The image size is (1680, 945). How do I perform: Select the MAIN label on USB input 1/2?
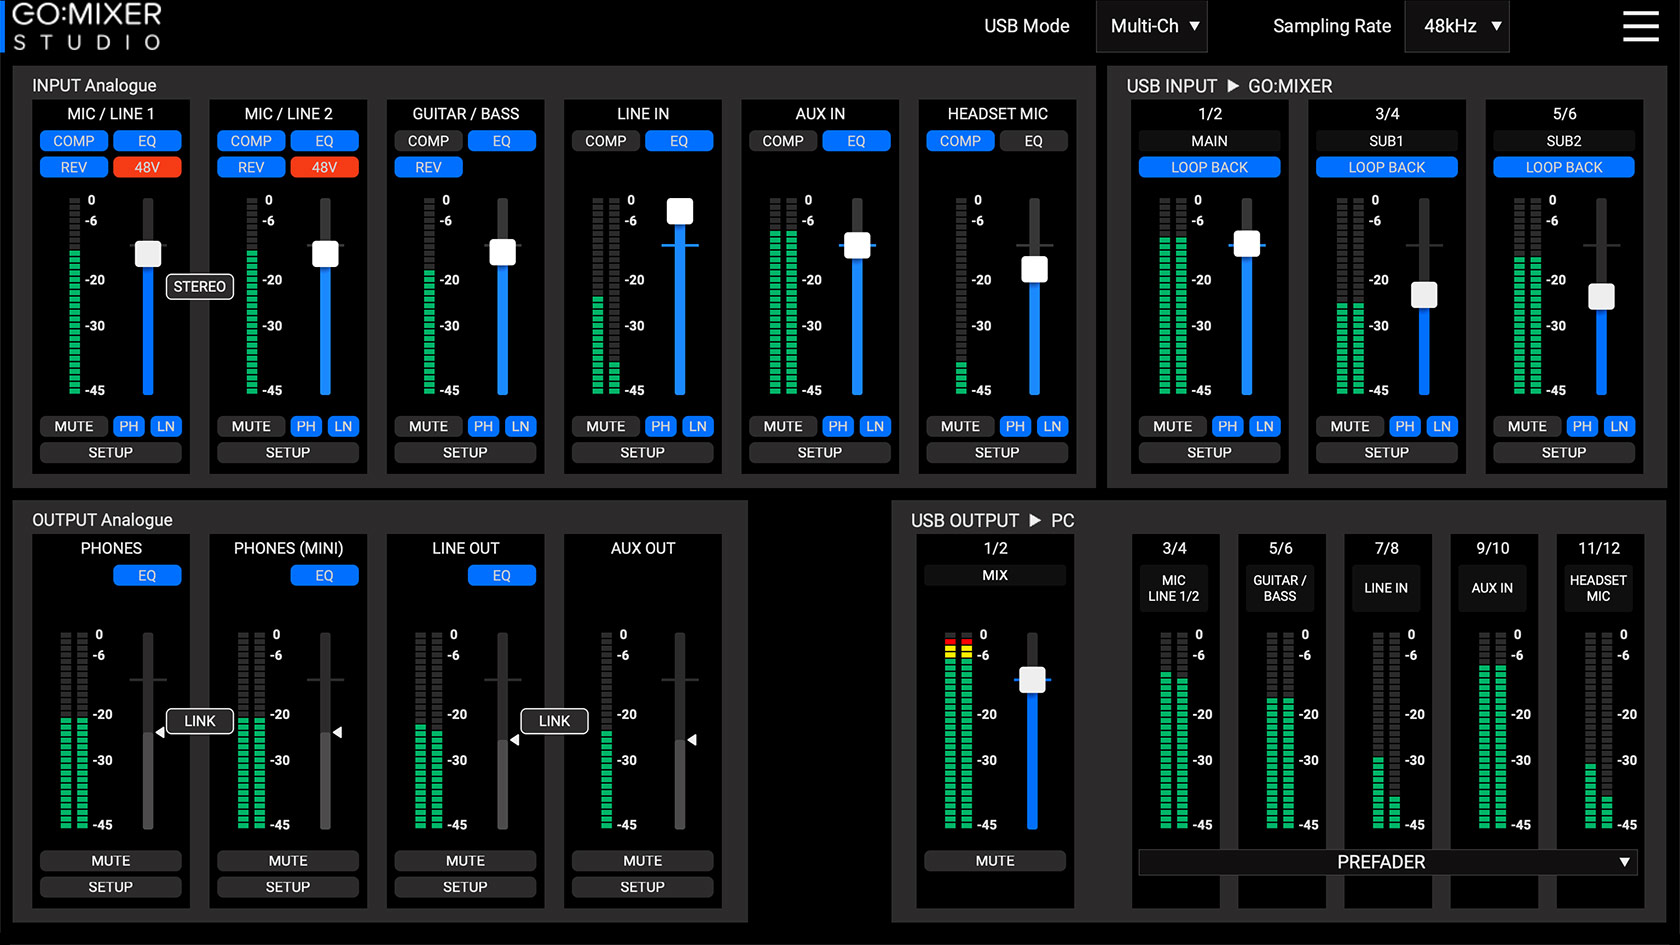click(x=1209, y=141)
